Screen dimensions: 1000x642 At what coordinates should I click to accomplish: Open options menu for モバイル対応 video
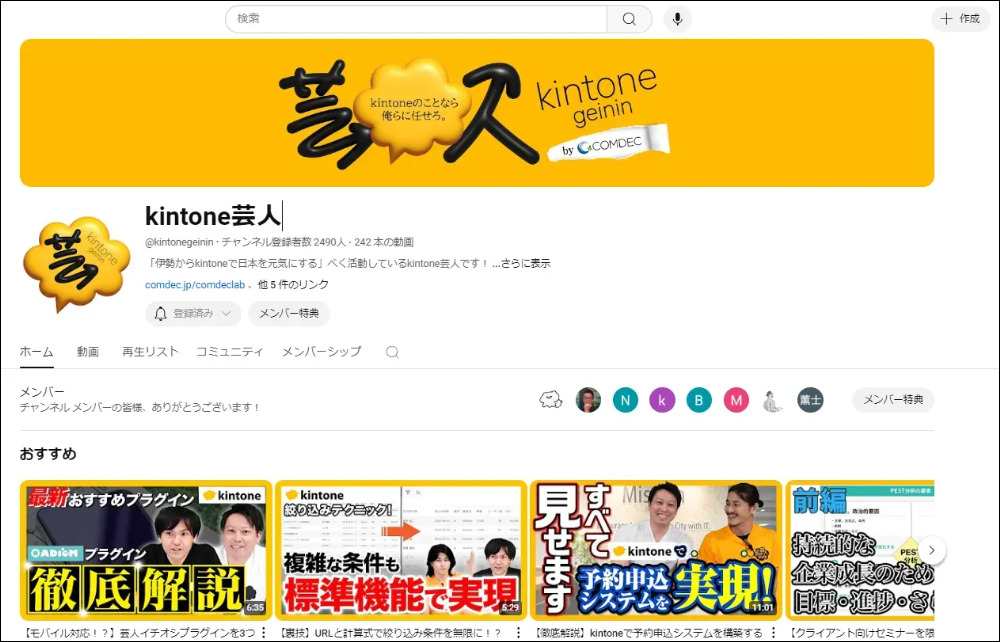pyautogui.click(x=264, y=633)
